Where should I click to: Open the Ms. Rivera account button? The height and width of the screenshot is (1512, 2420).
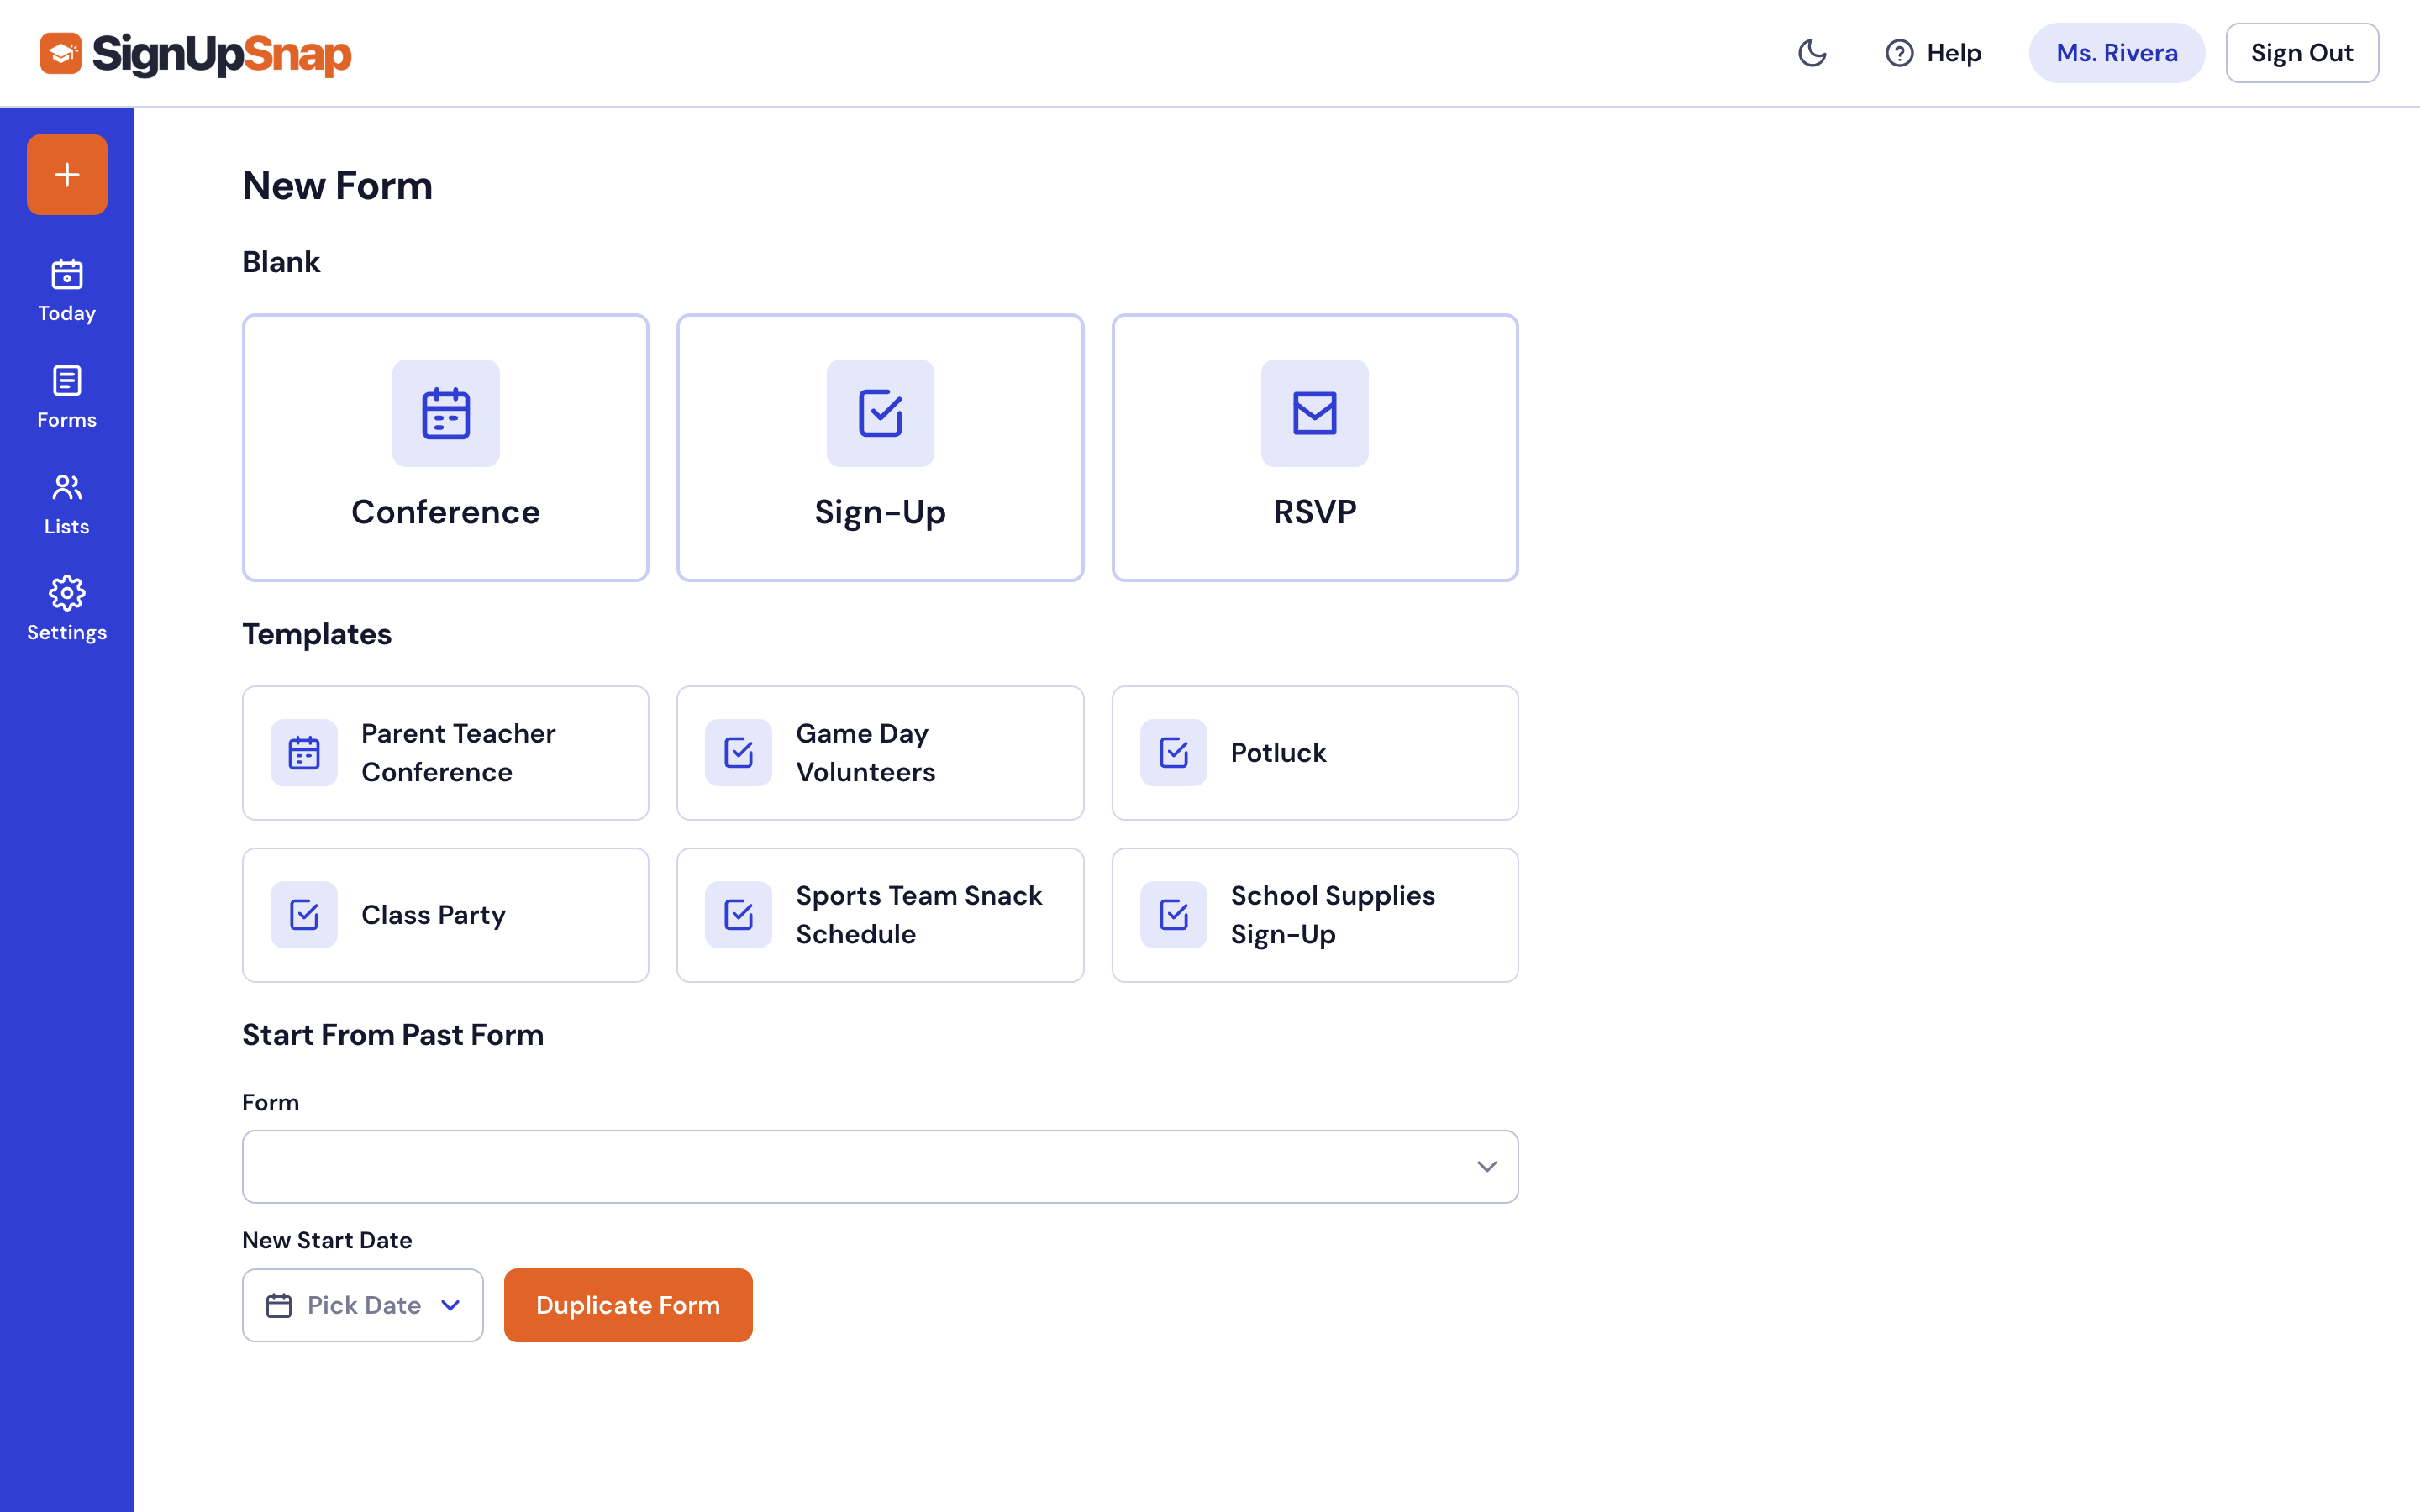coord(2117,53)
